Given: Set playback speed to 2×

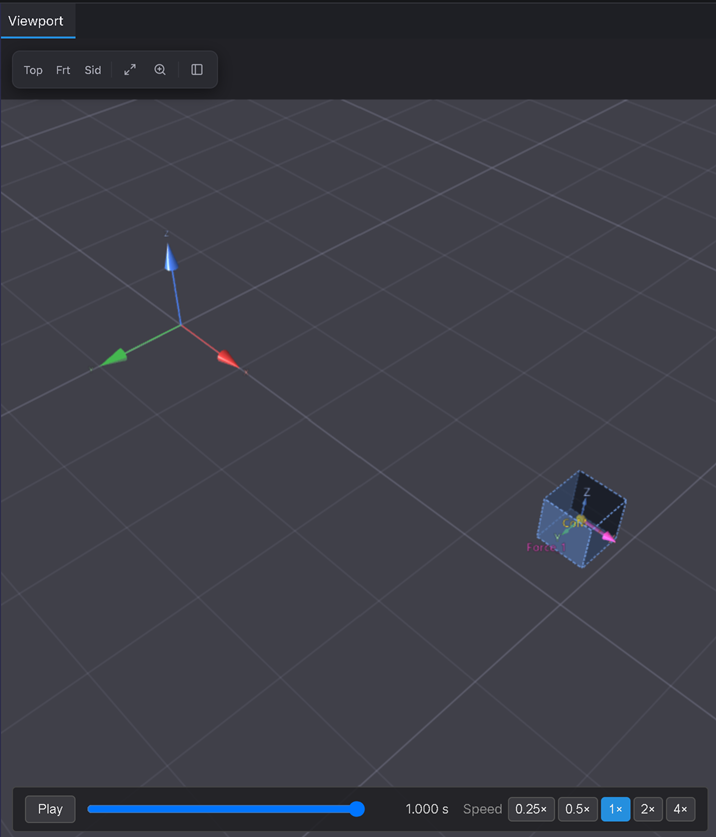Looking at the screenshot, I should 648,809.
